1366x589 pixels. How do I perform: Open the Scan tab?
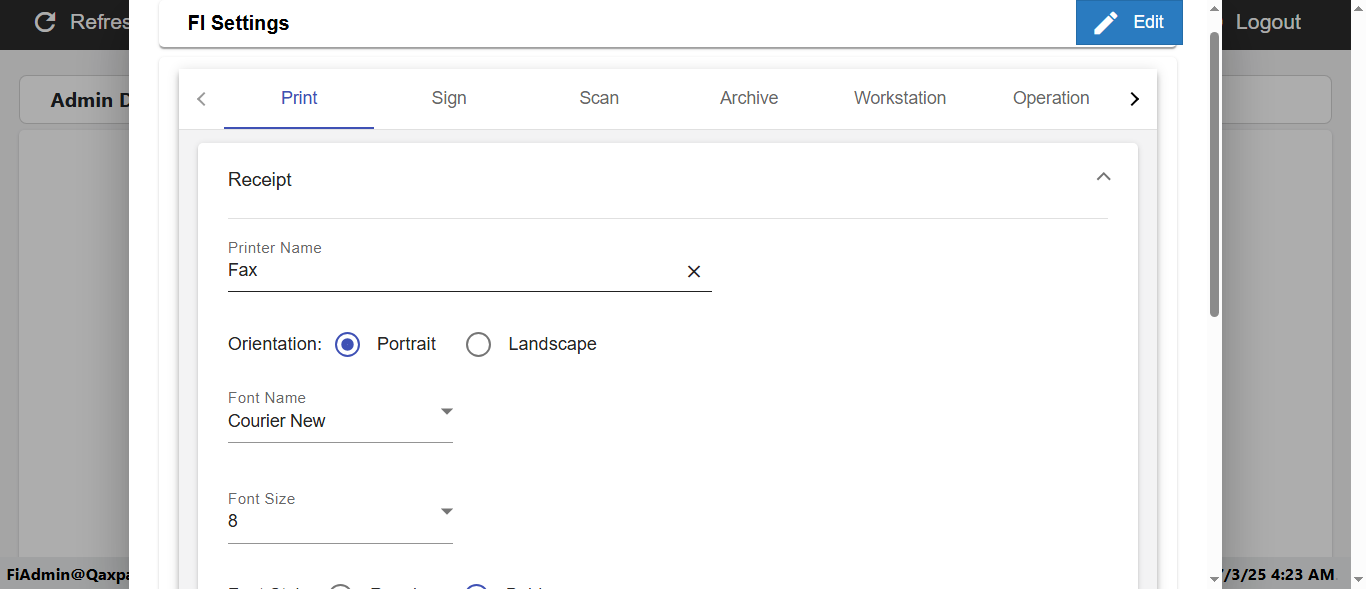(599, 98)
